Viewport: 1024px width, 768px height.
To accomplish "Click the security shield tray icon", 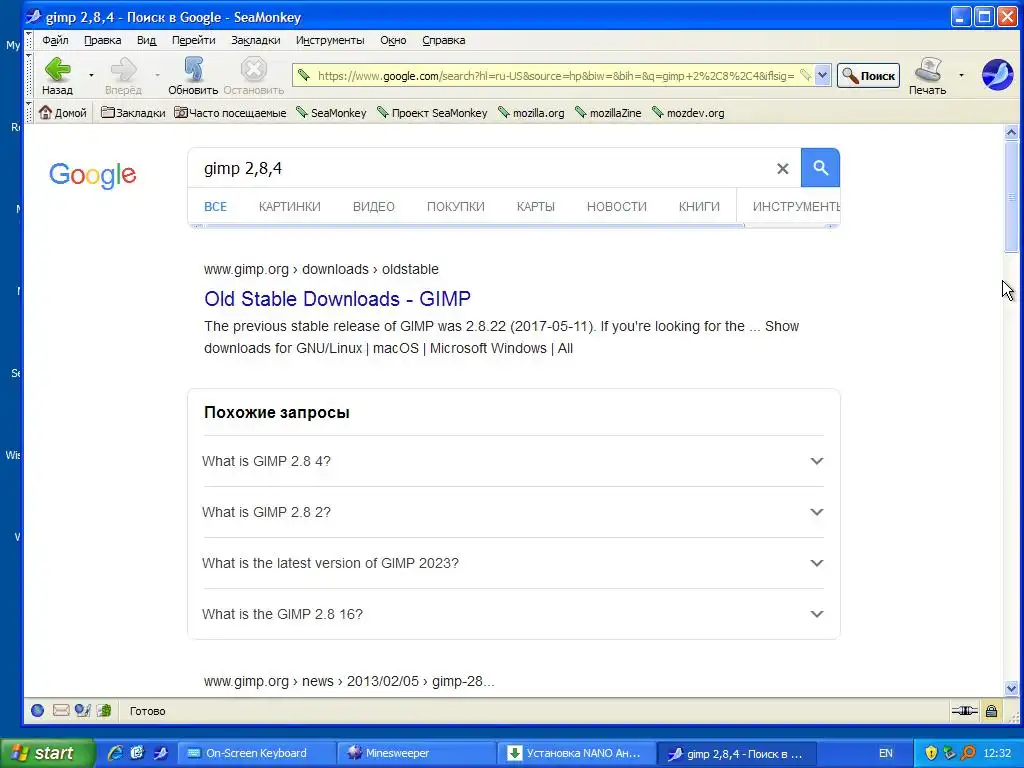I will click(931, 753).
